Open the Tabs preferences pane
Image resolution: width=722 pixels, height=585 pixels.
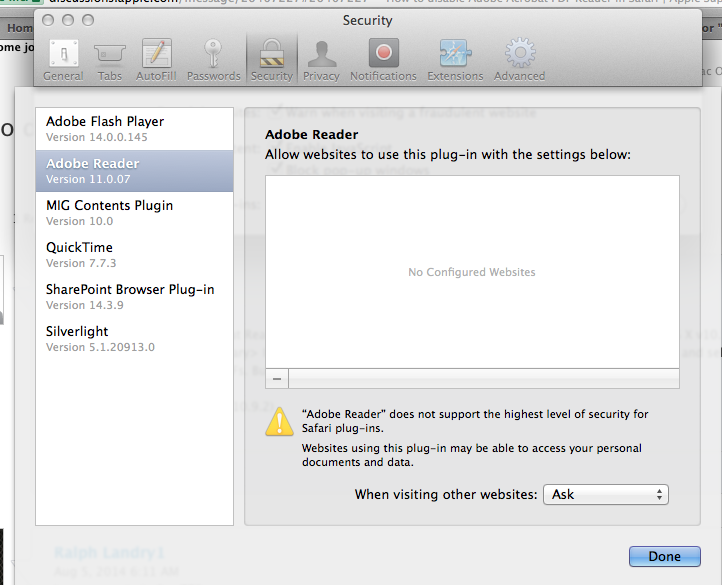click(x=110, y=60)
